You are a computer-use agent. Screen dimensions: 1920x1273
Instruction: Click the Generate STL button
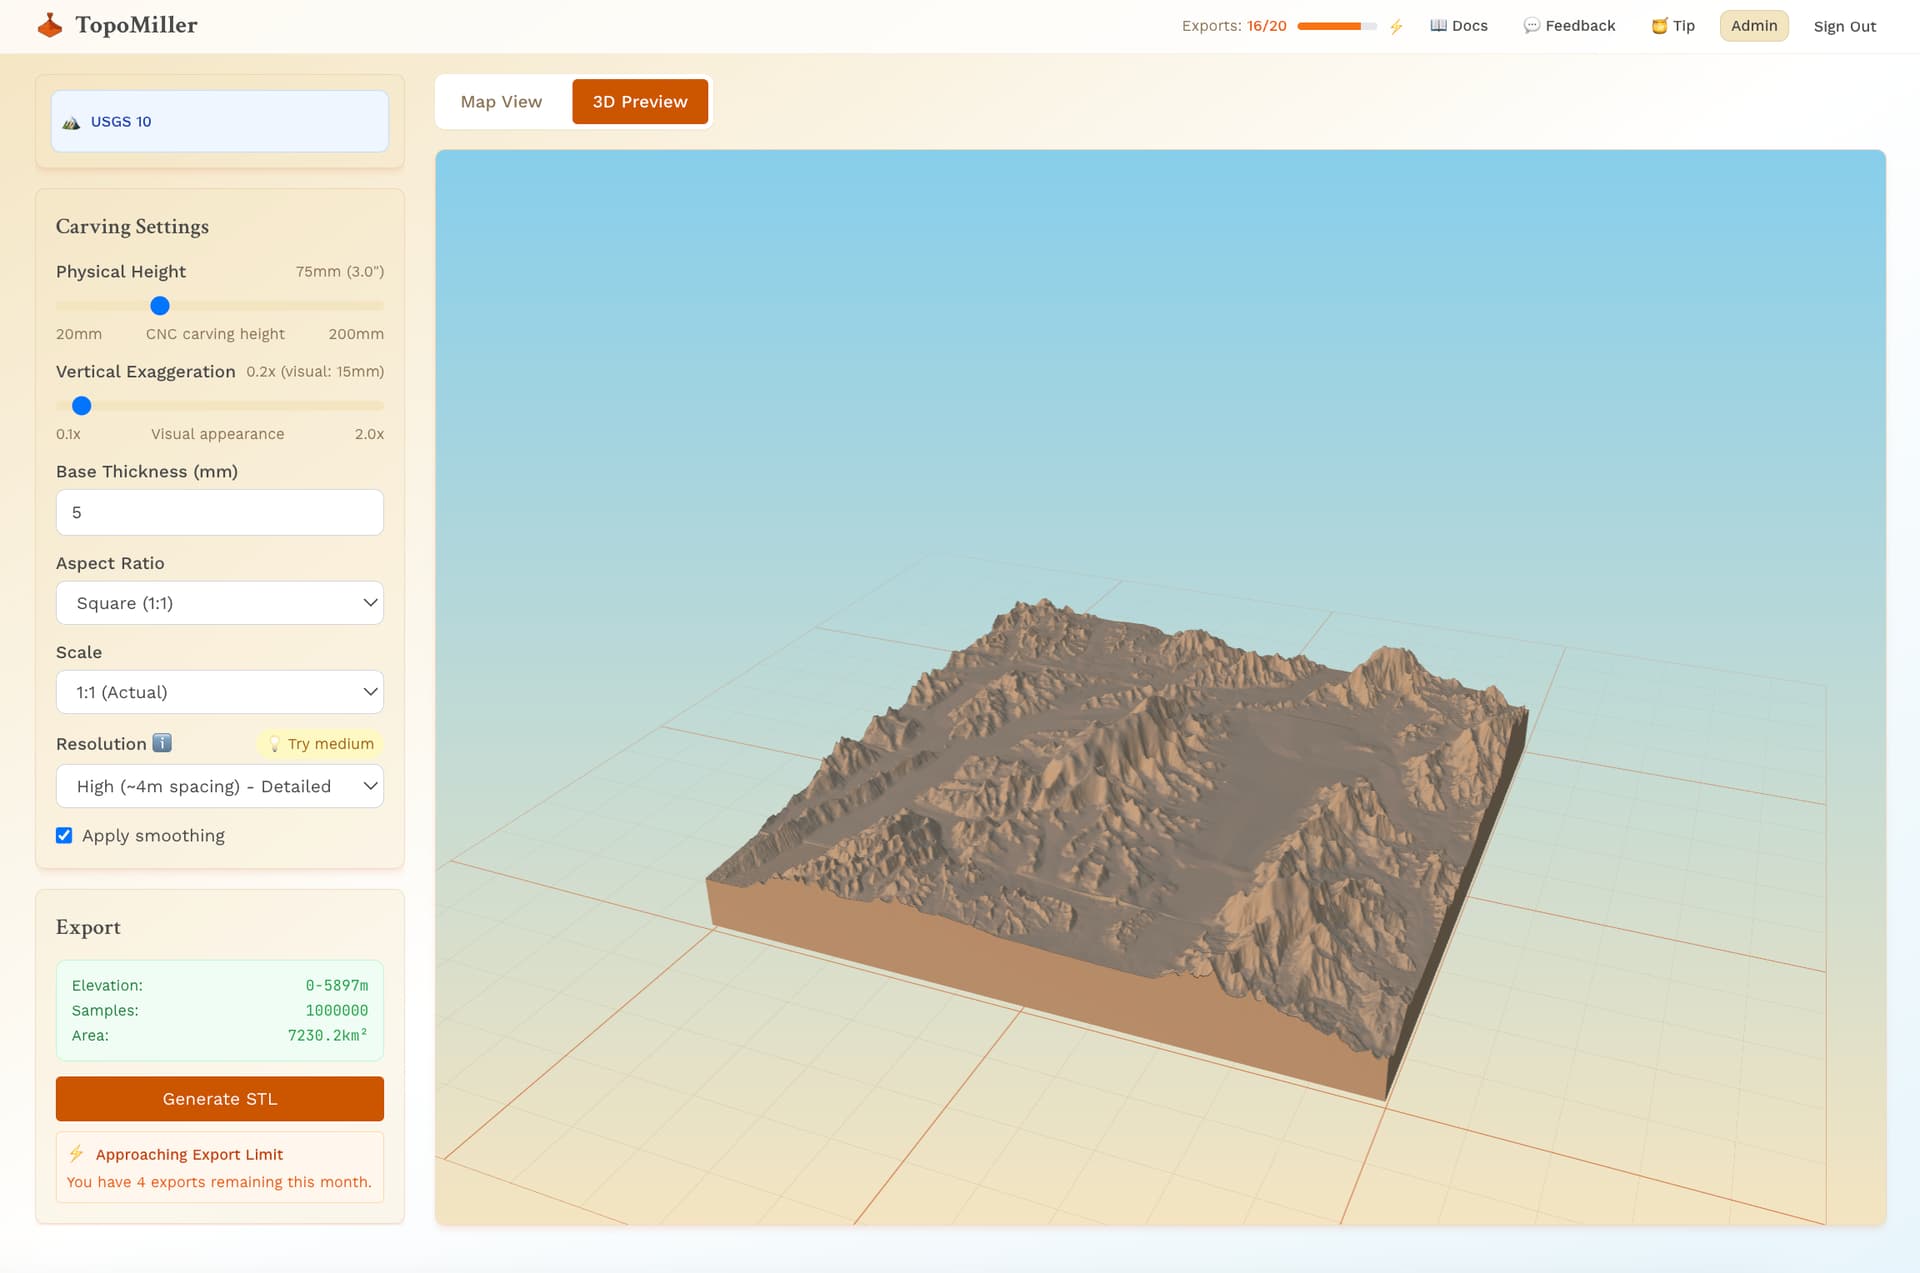tap(220, 1099)
